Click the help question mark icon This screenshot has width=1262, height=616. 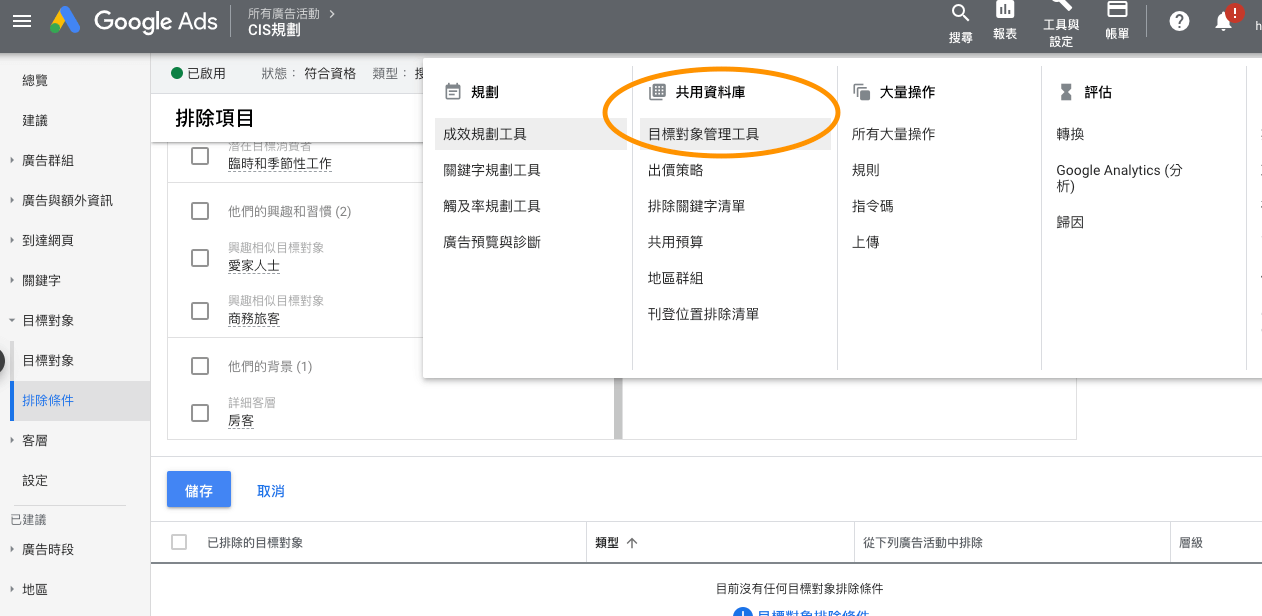[x=1179, y=21]
